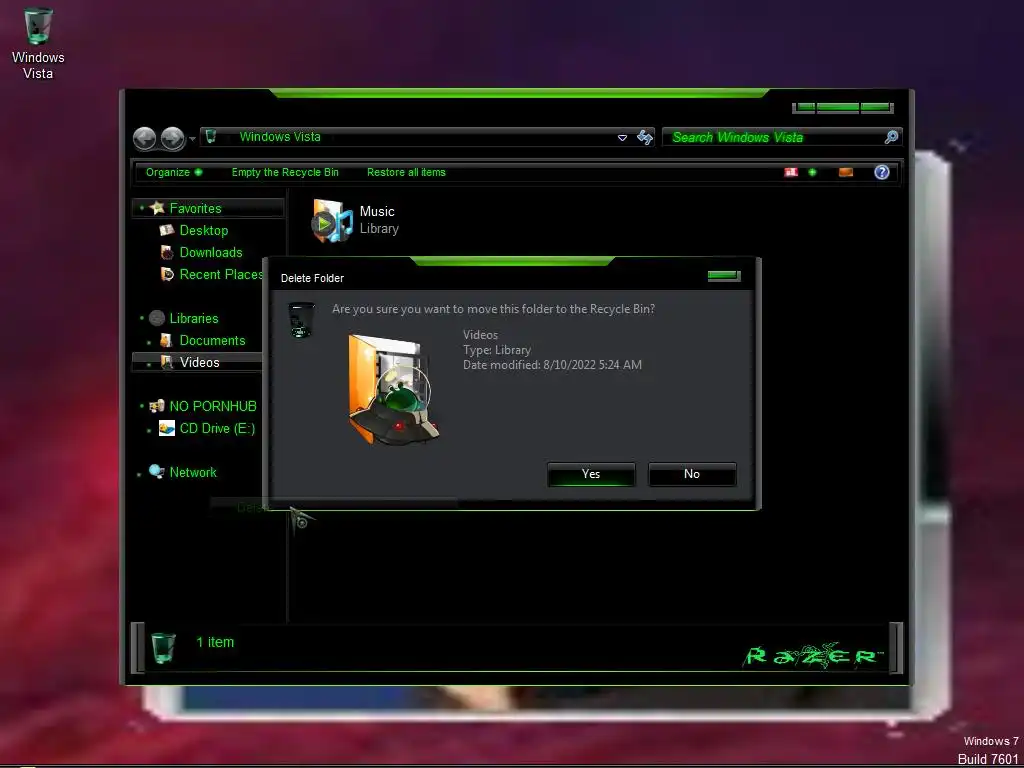
Task: Go back with the Back arrow button
Action: point(144,138)
